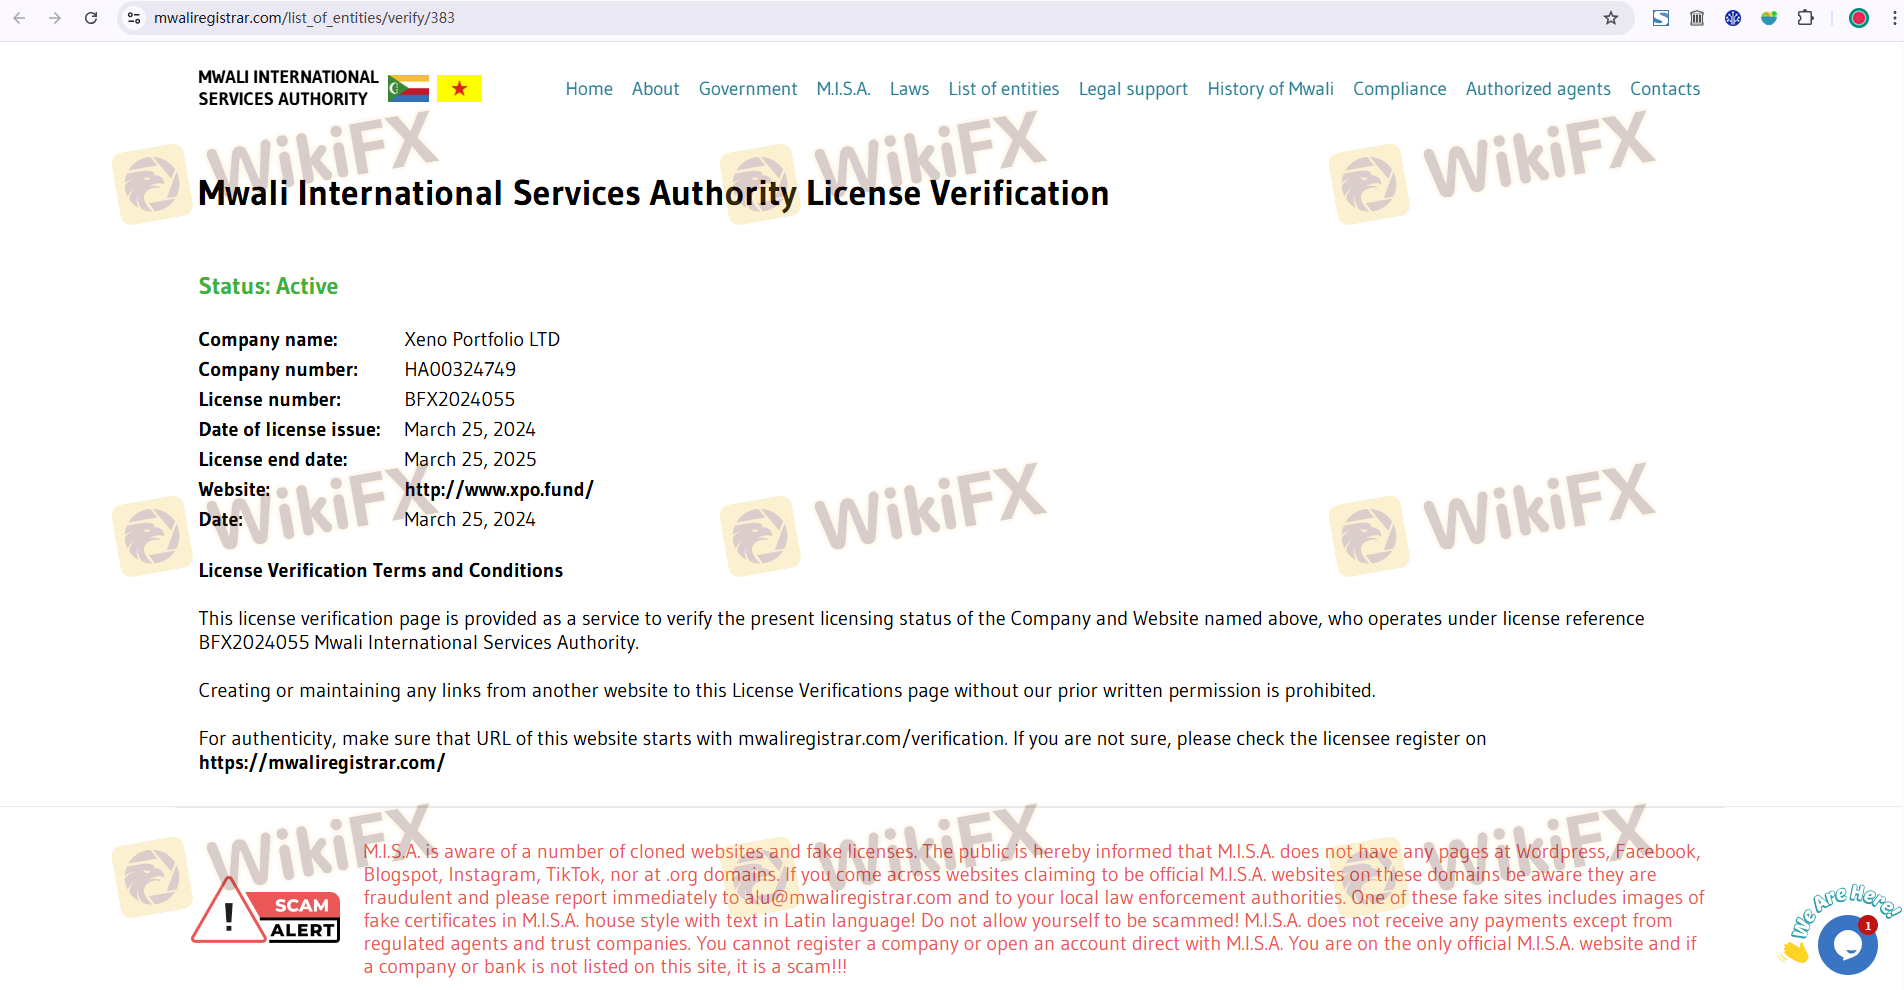1904x990 pixels.
Task: Bookmark this page with star icon
Action: coord(1610,18)
